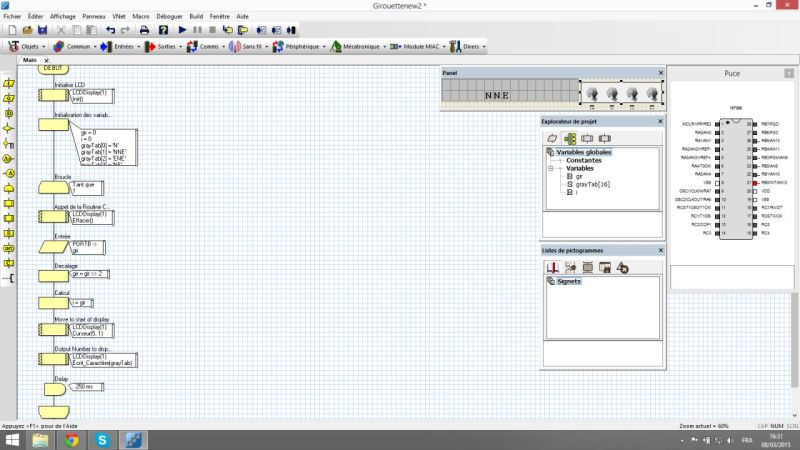The image size is (800, 450).
Task: Open the help question-mark icon
Action: point(163,31)
